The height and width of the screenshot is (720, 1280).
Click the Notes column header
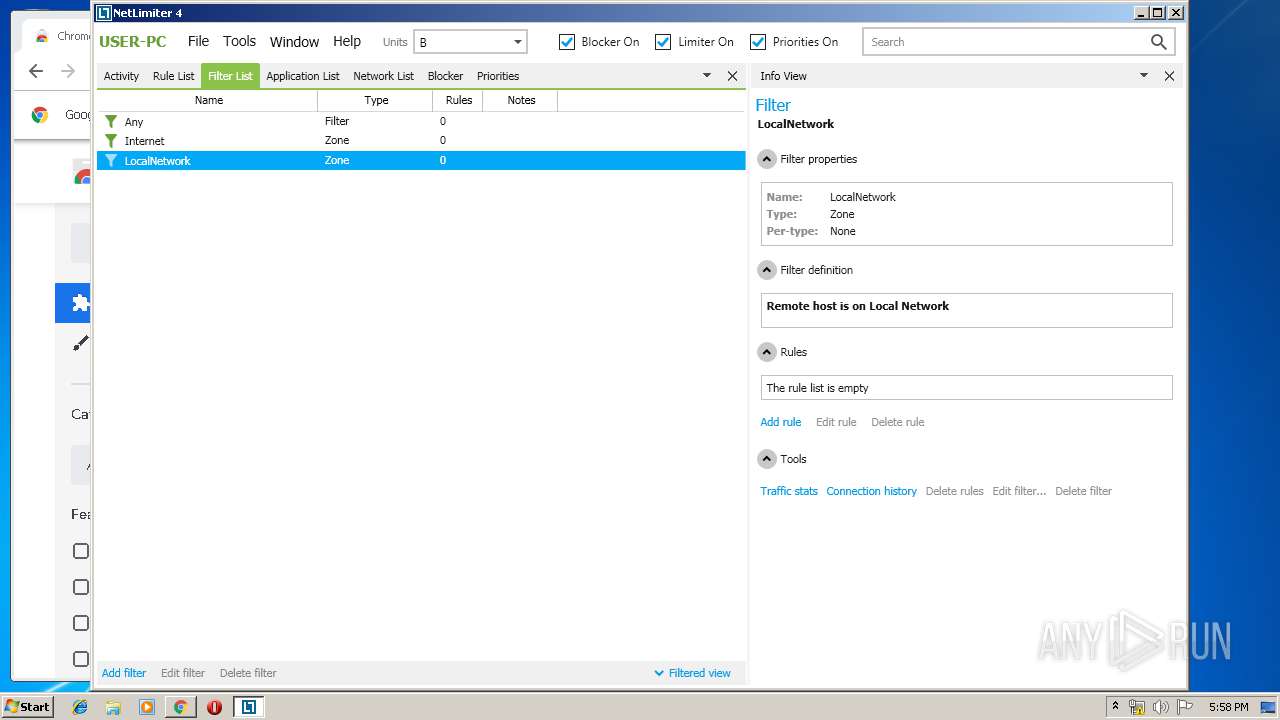click(x=521, y=100)
